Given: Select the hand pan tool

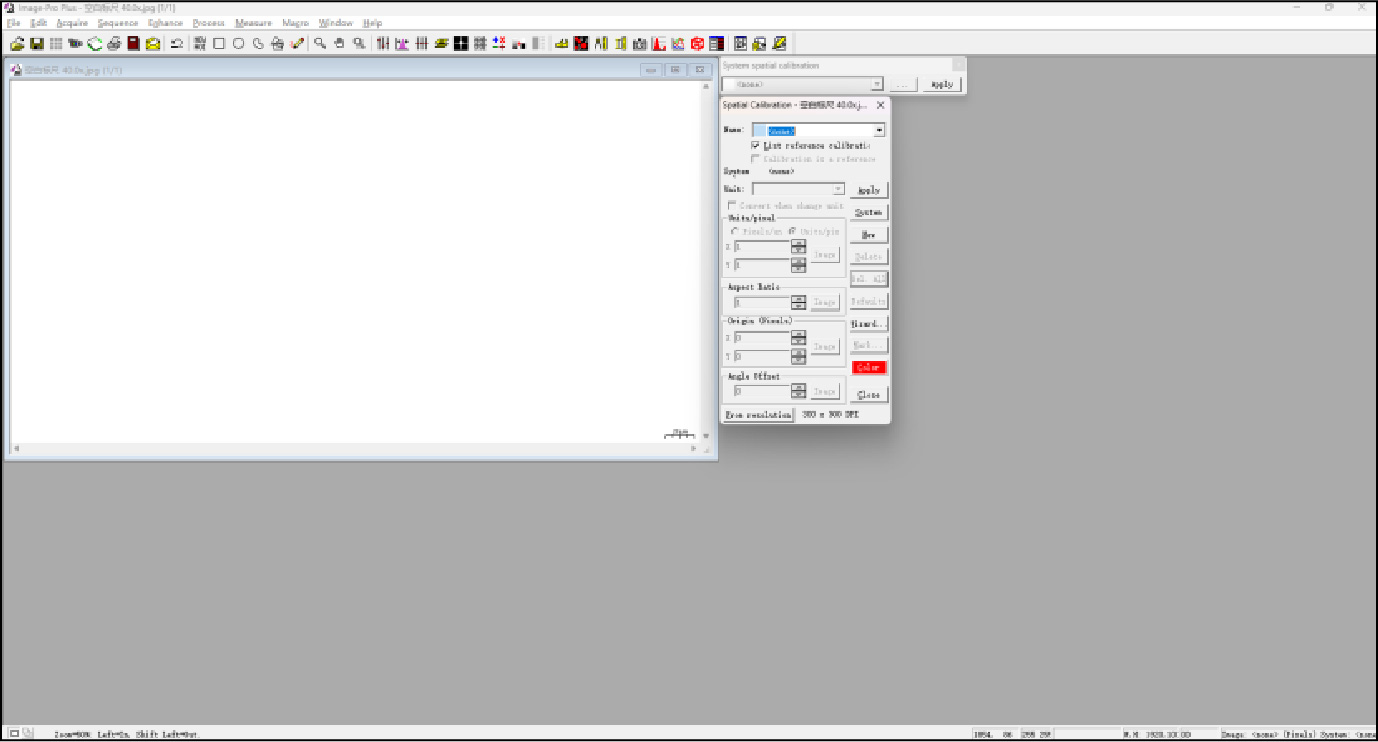Looking at the screenshot, I should pos(339,44).
